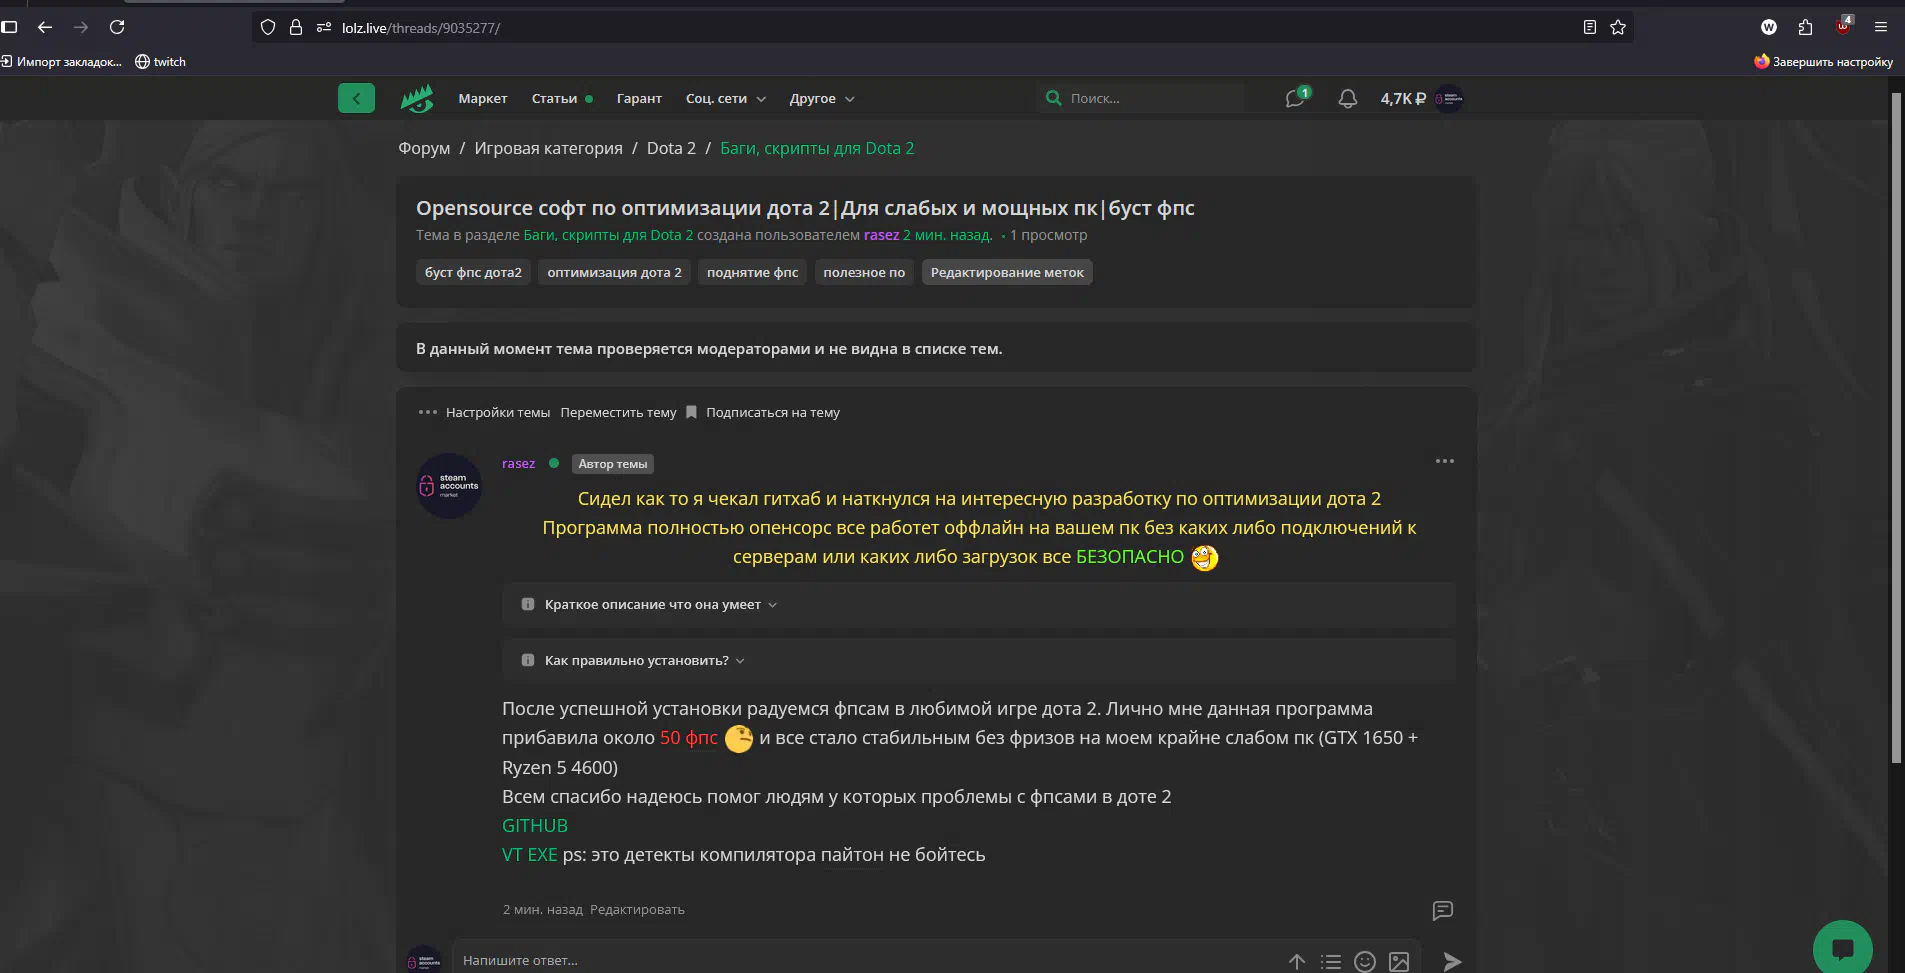Click Редактирование меток button
Viewport: 1905px width, 973px height.
click(x=1007, y=272)
